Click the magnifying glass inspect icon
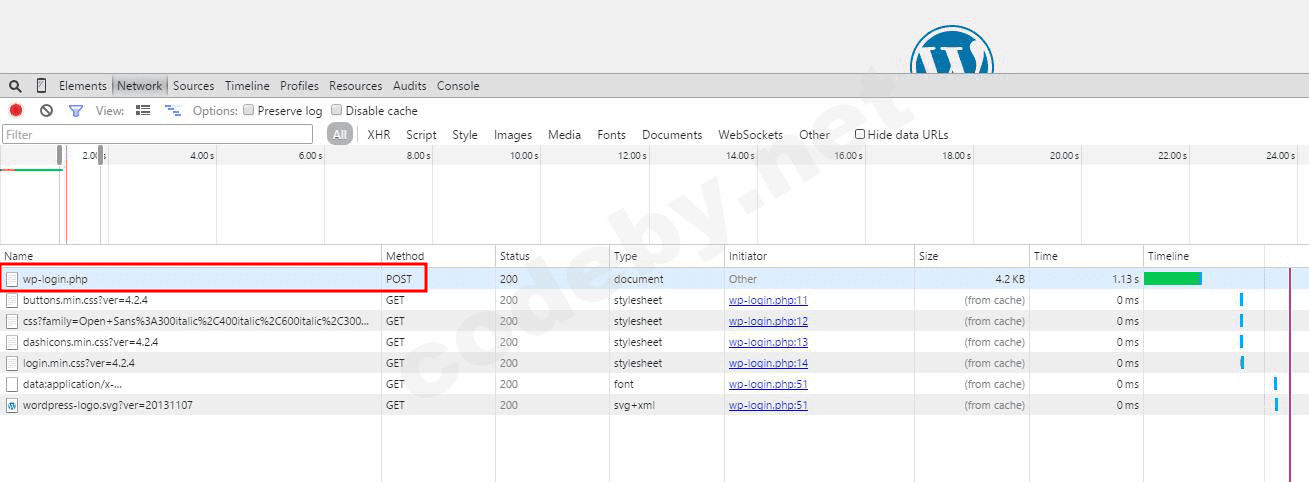This screenshot has height=482, width=1309. pyautogui.click(x=15, y=86)
